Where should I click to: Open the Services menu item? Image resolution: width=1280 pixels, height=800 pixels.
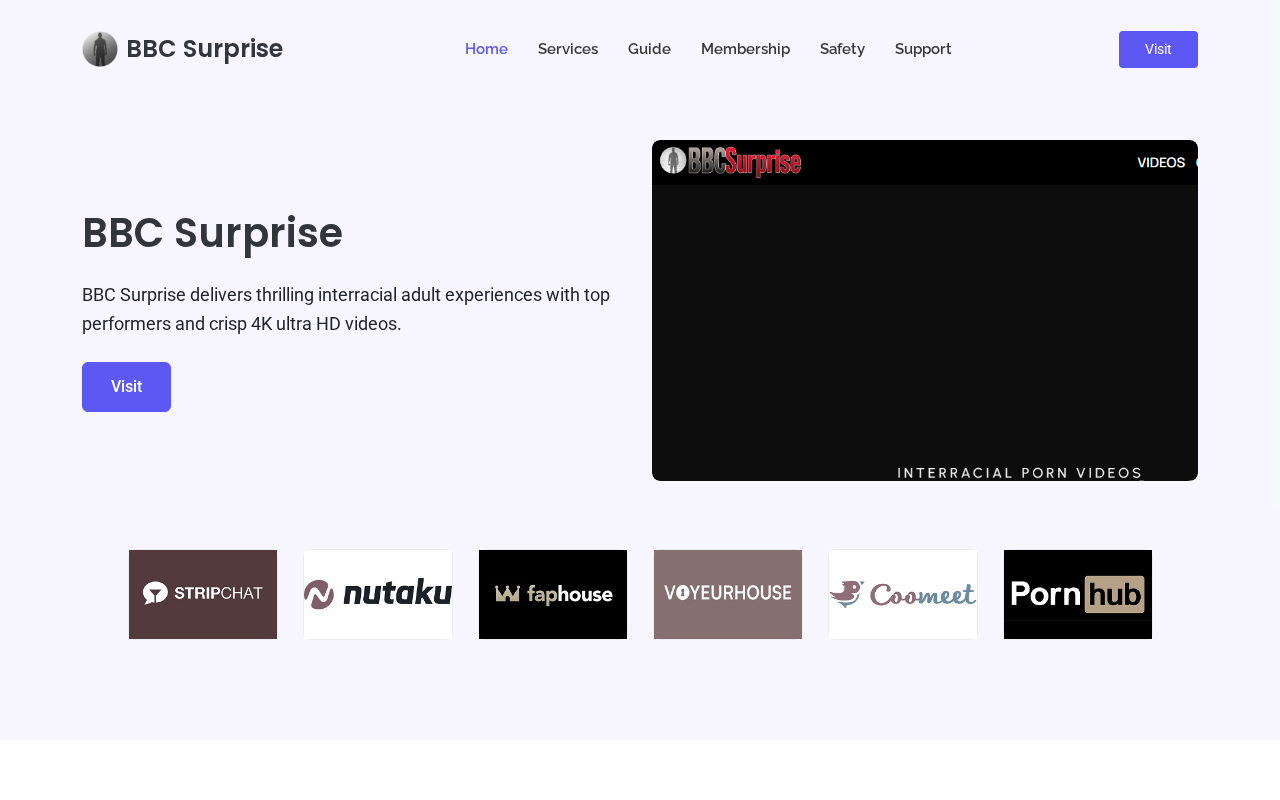pos(568,49)
